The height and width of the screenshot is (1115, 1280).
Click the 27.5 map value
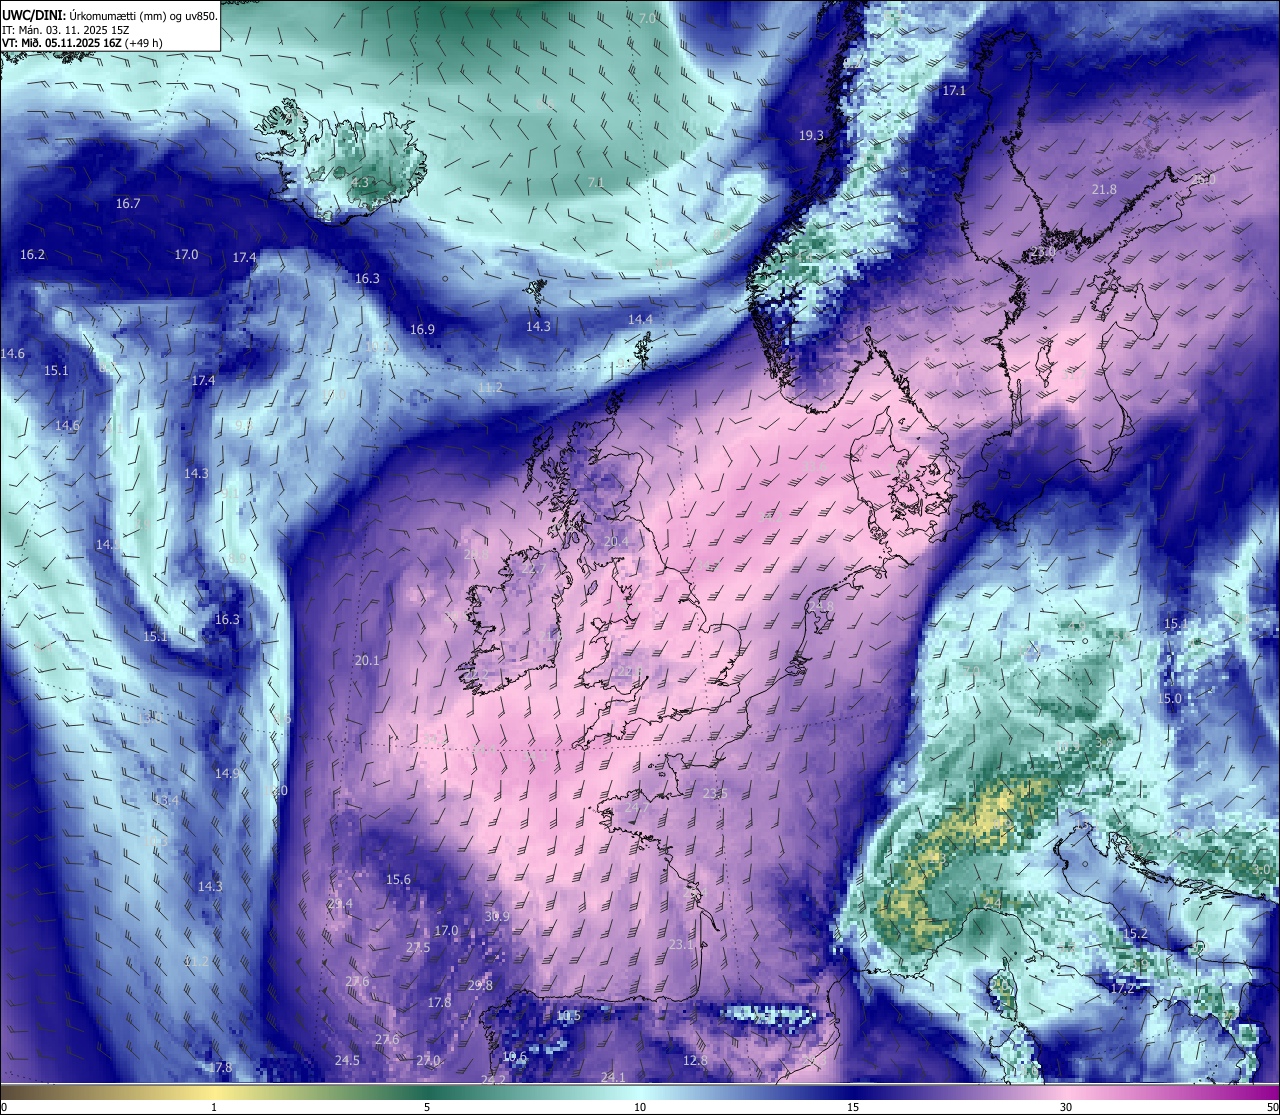coord(418,947)
